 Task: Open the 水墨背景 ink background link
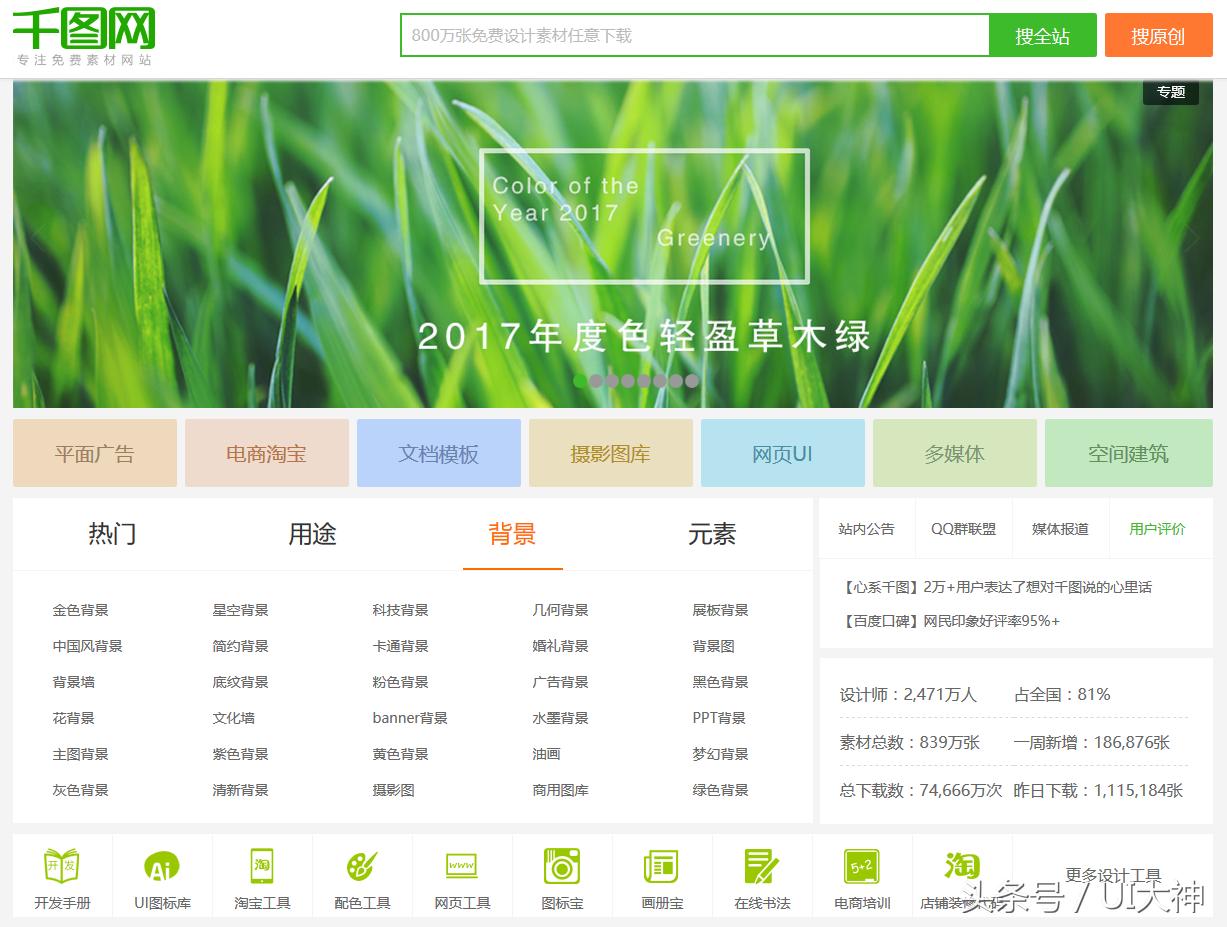[560, 717]
